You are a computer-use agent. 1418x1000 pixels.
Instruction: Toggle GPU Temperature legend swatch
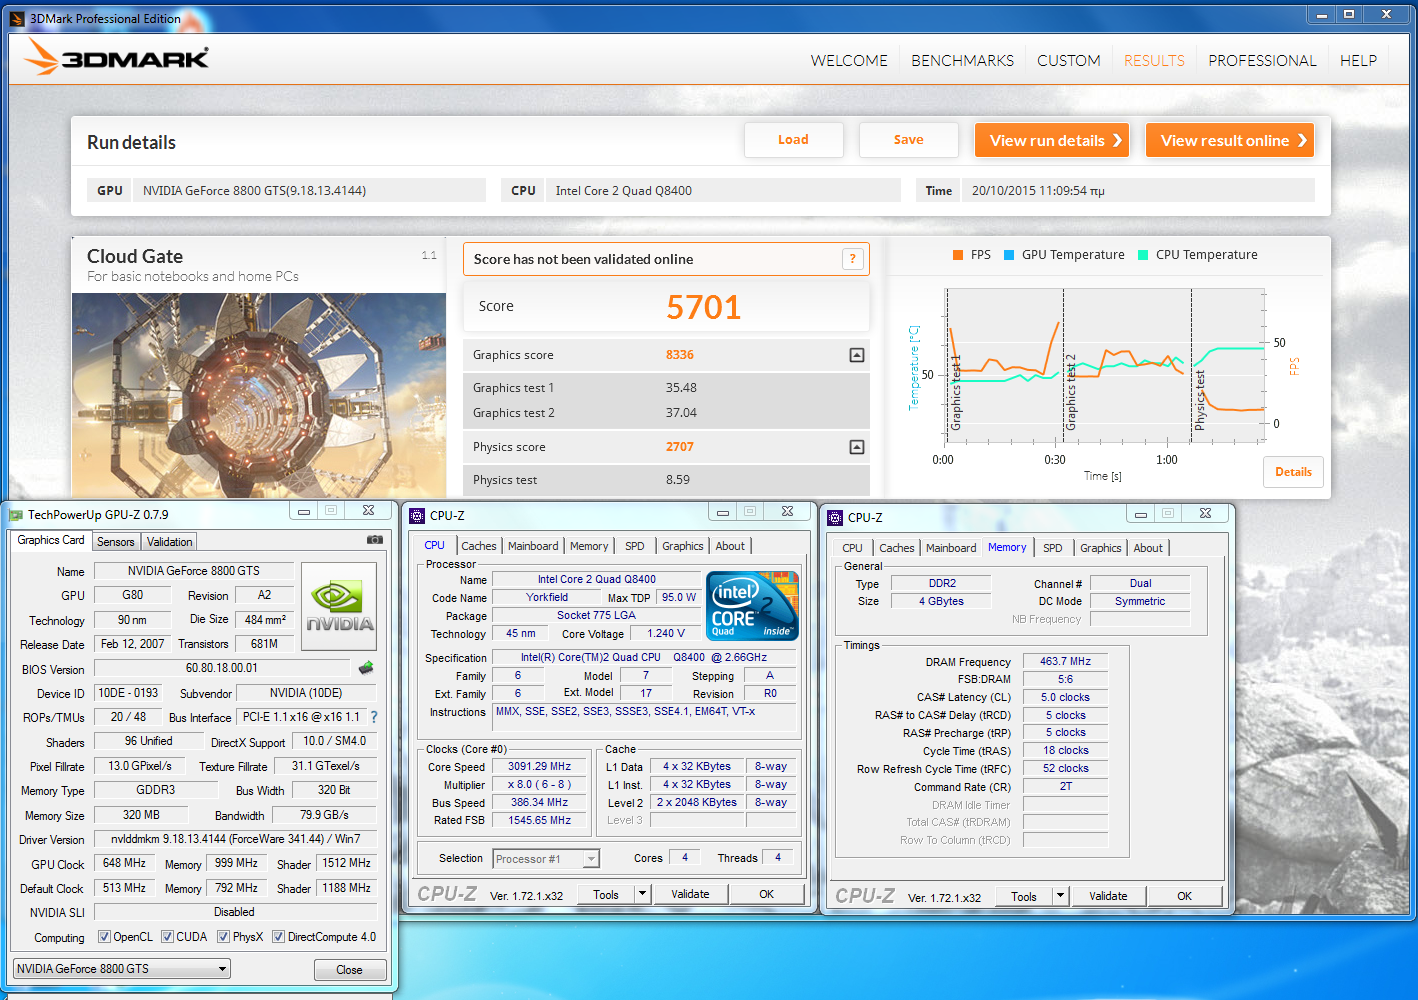point(1009,255)
